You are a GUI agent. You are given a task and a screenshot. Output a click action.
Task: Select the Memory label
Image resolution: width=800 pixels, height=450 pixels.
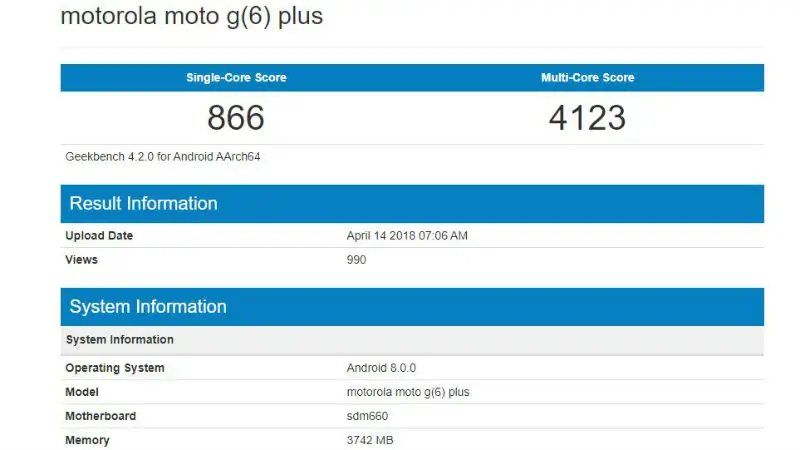[x=87, y=440]
